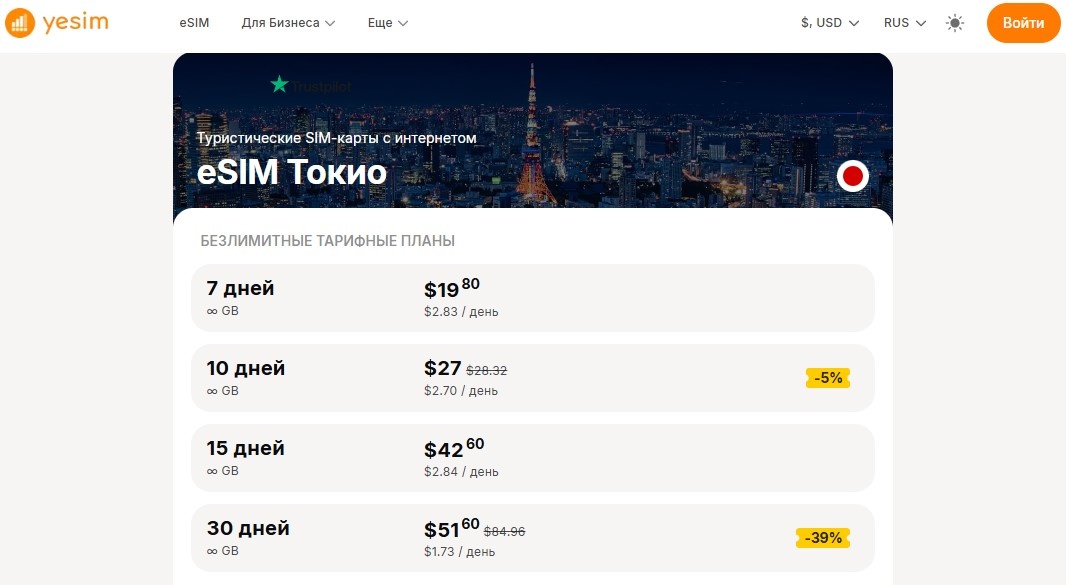The width and height of the screenshot is (1066, 585).
Task: Click the green Trustpilot star
Action: coord(279,85)
